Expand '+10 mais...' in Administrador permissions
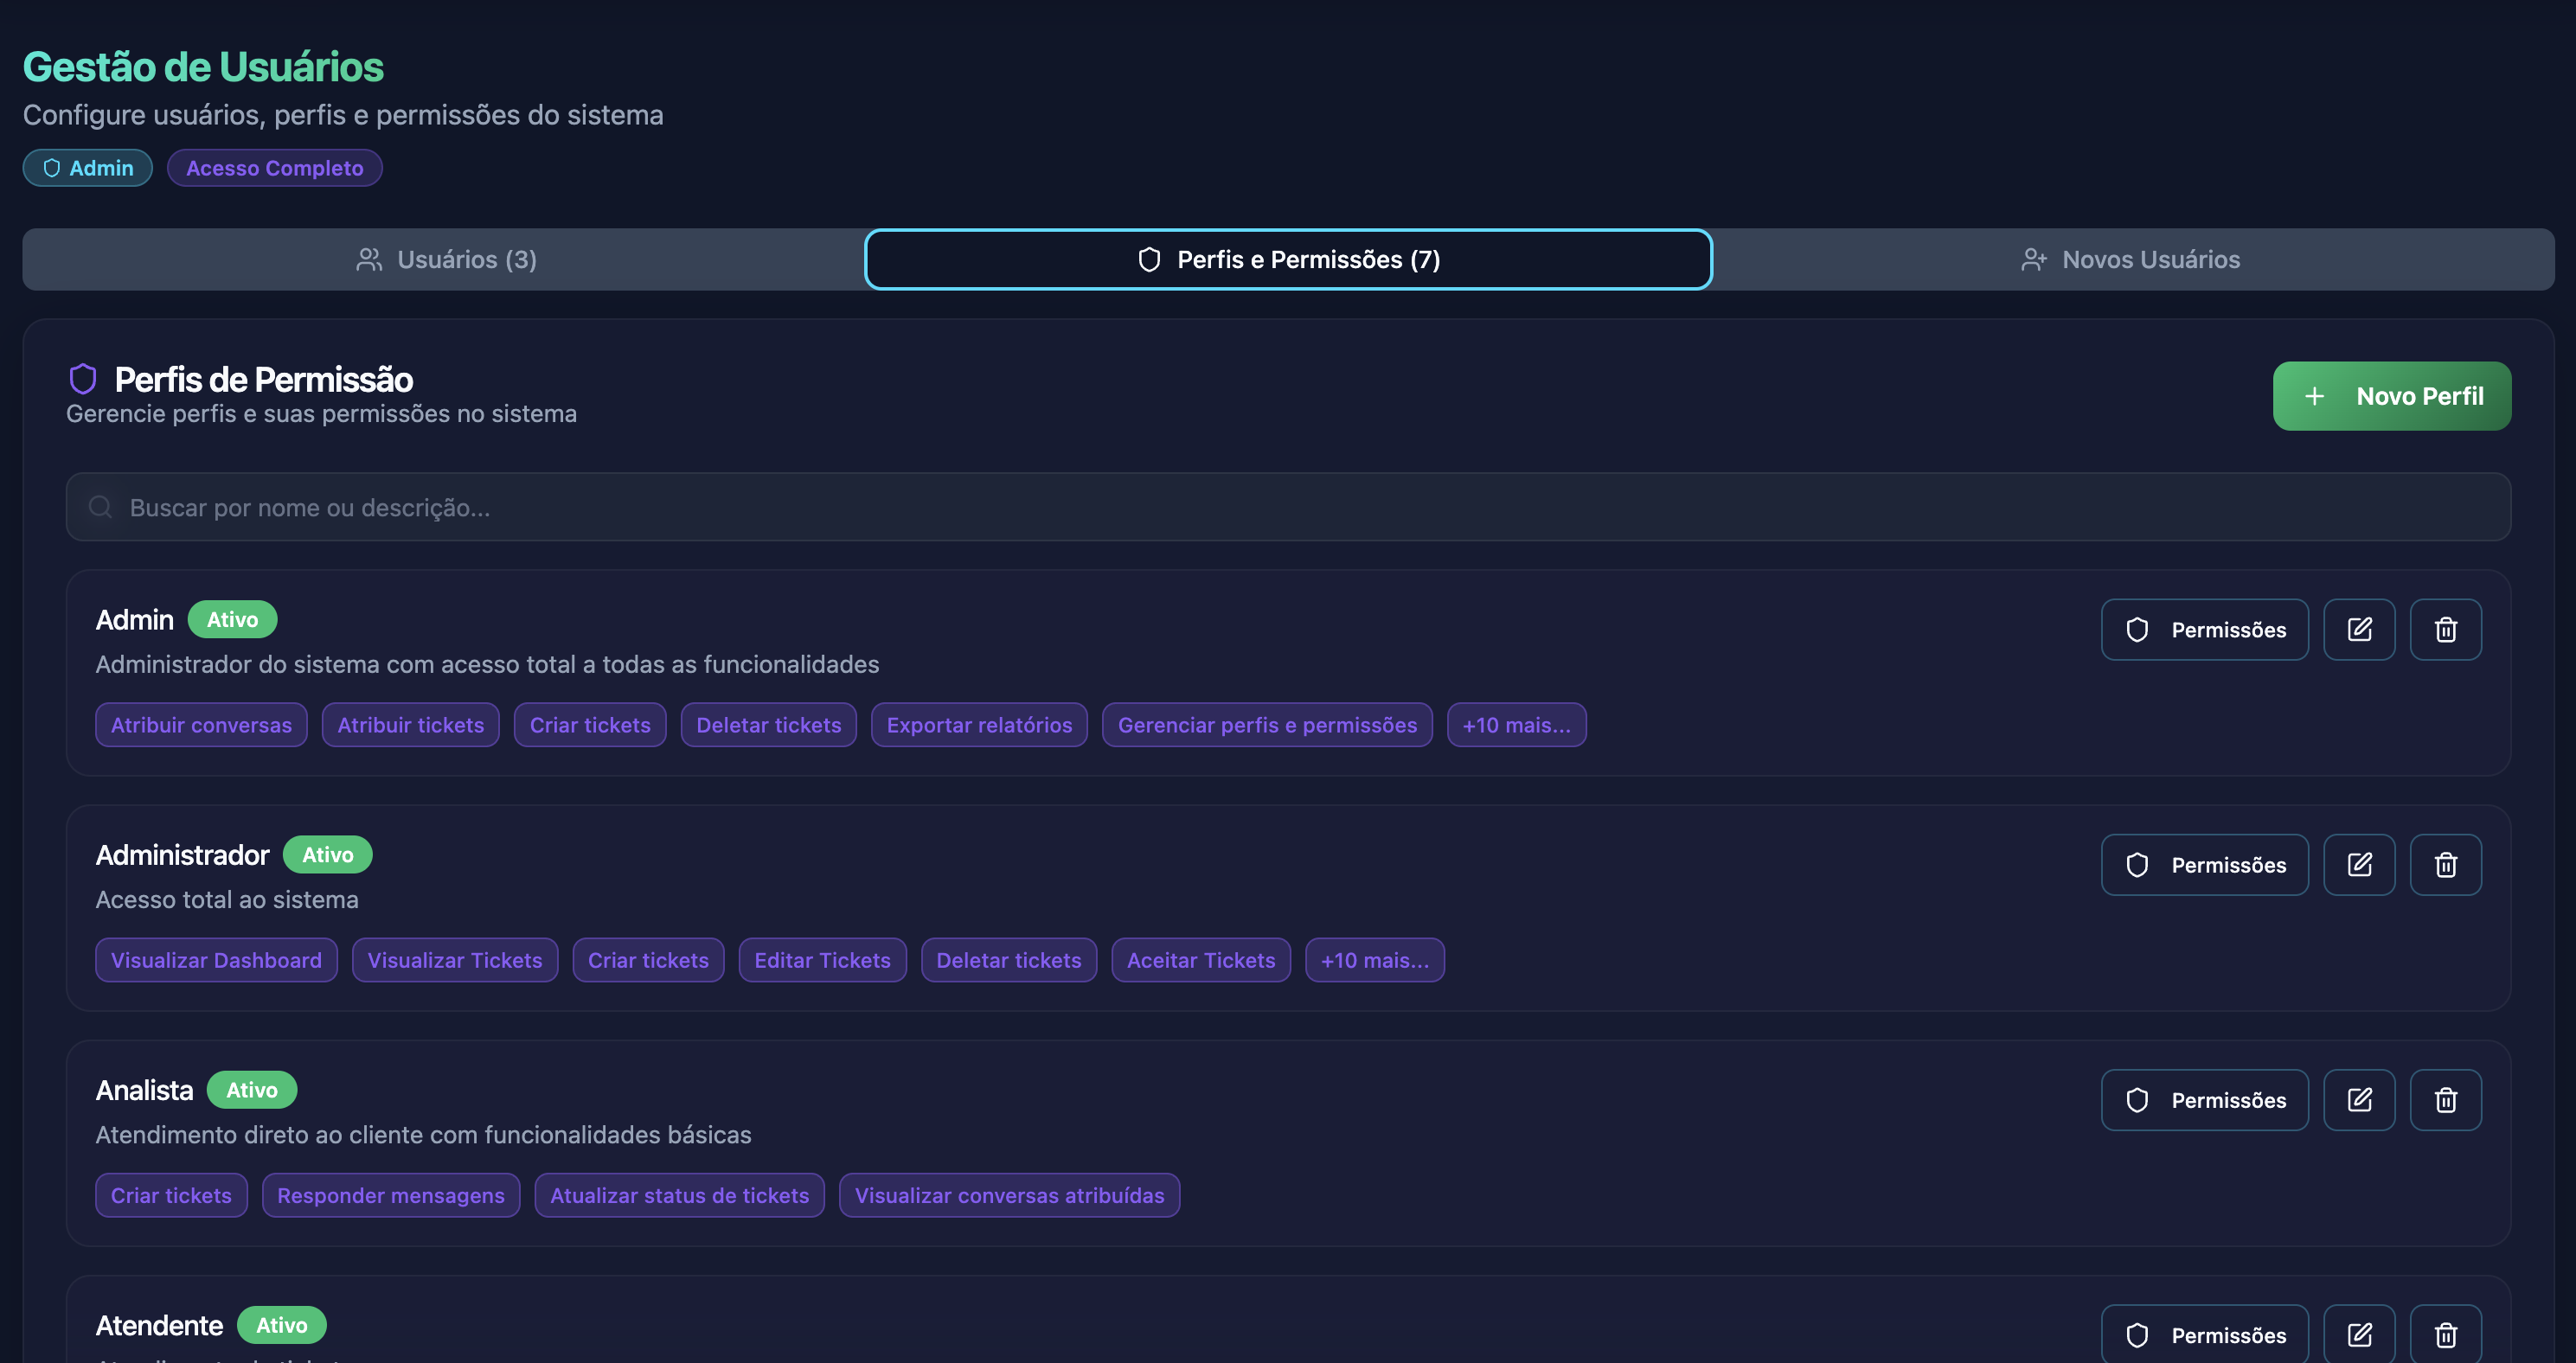Viewport: 2576px width, 1363px height. click(1374, 960)
